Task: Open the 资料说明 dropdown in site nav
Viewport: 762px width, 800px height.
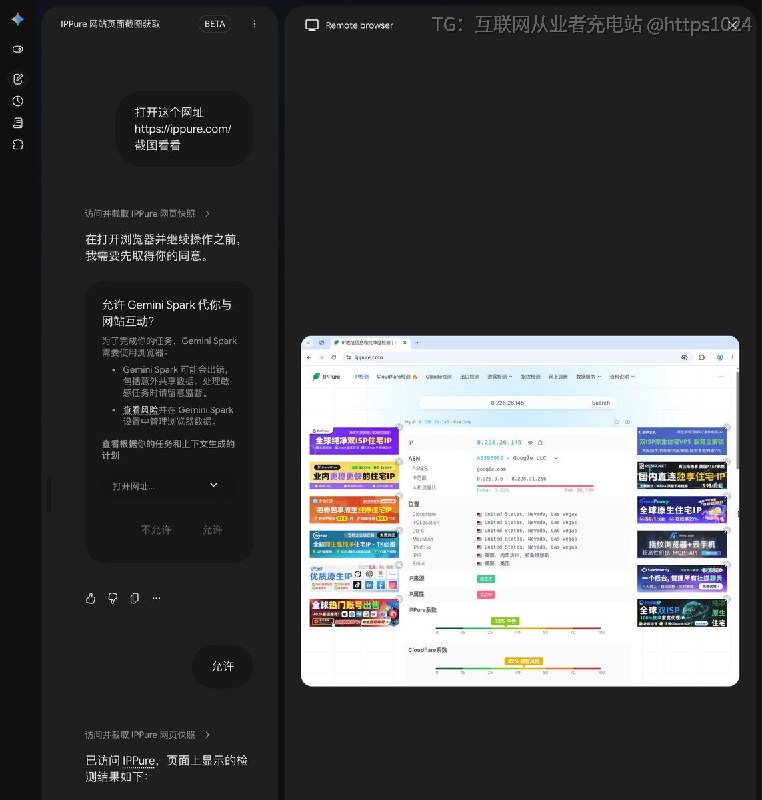Action: click(622, 377)
